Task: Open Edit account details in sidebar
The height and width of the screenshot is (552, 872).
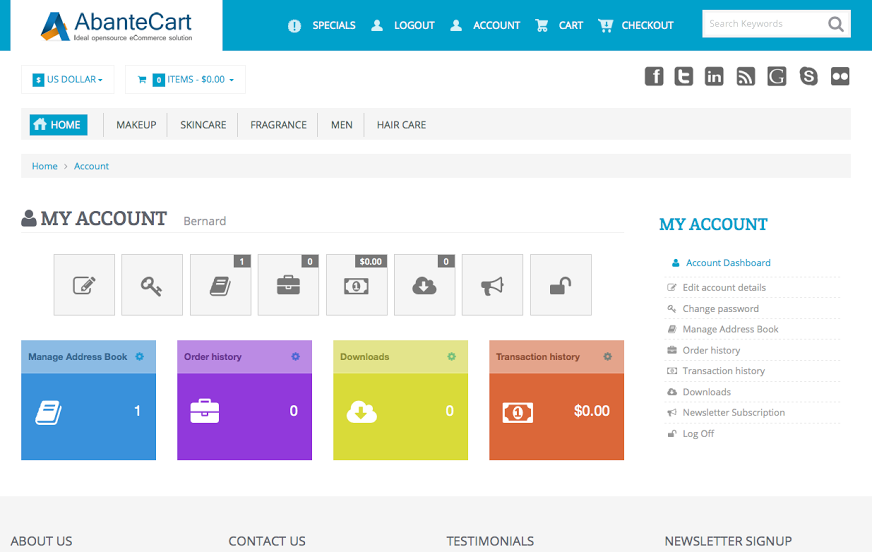Action: click(x=724, y=287)
